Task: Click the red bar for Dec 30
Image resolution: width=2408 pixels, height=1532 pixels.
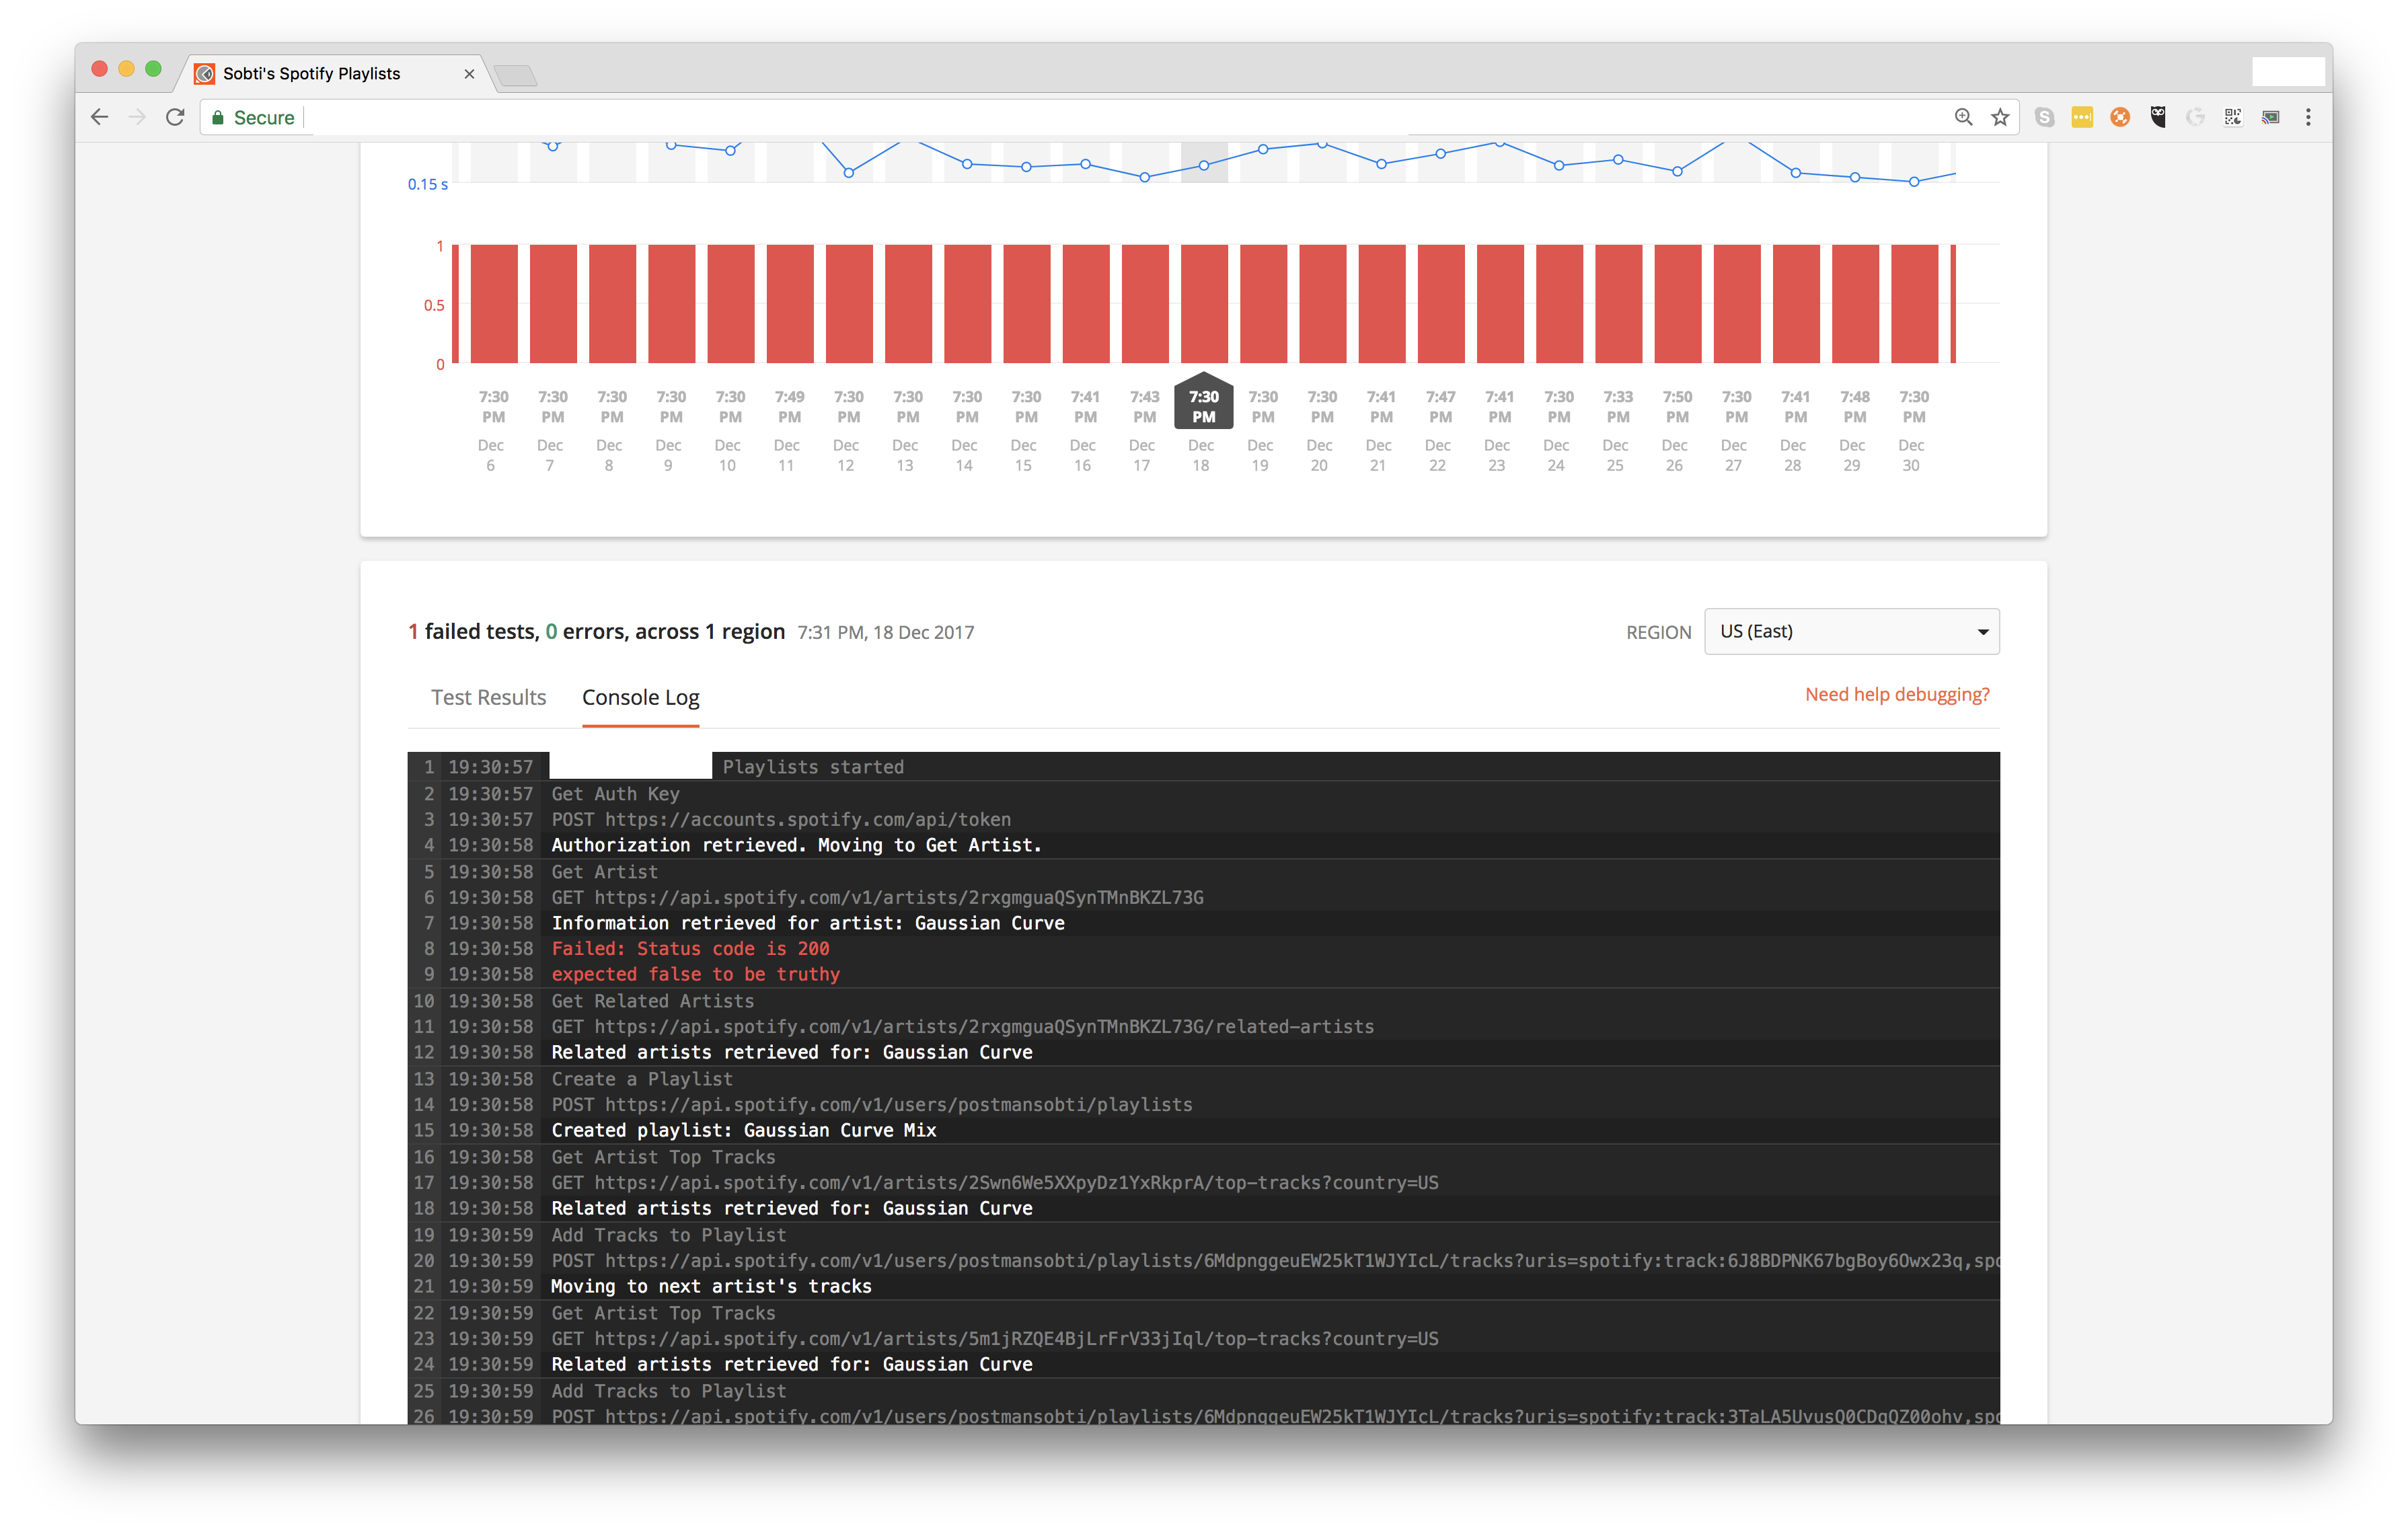Action: [x=1915, y=303]
